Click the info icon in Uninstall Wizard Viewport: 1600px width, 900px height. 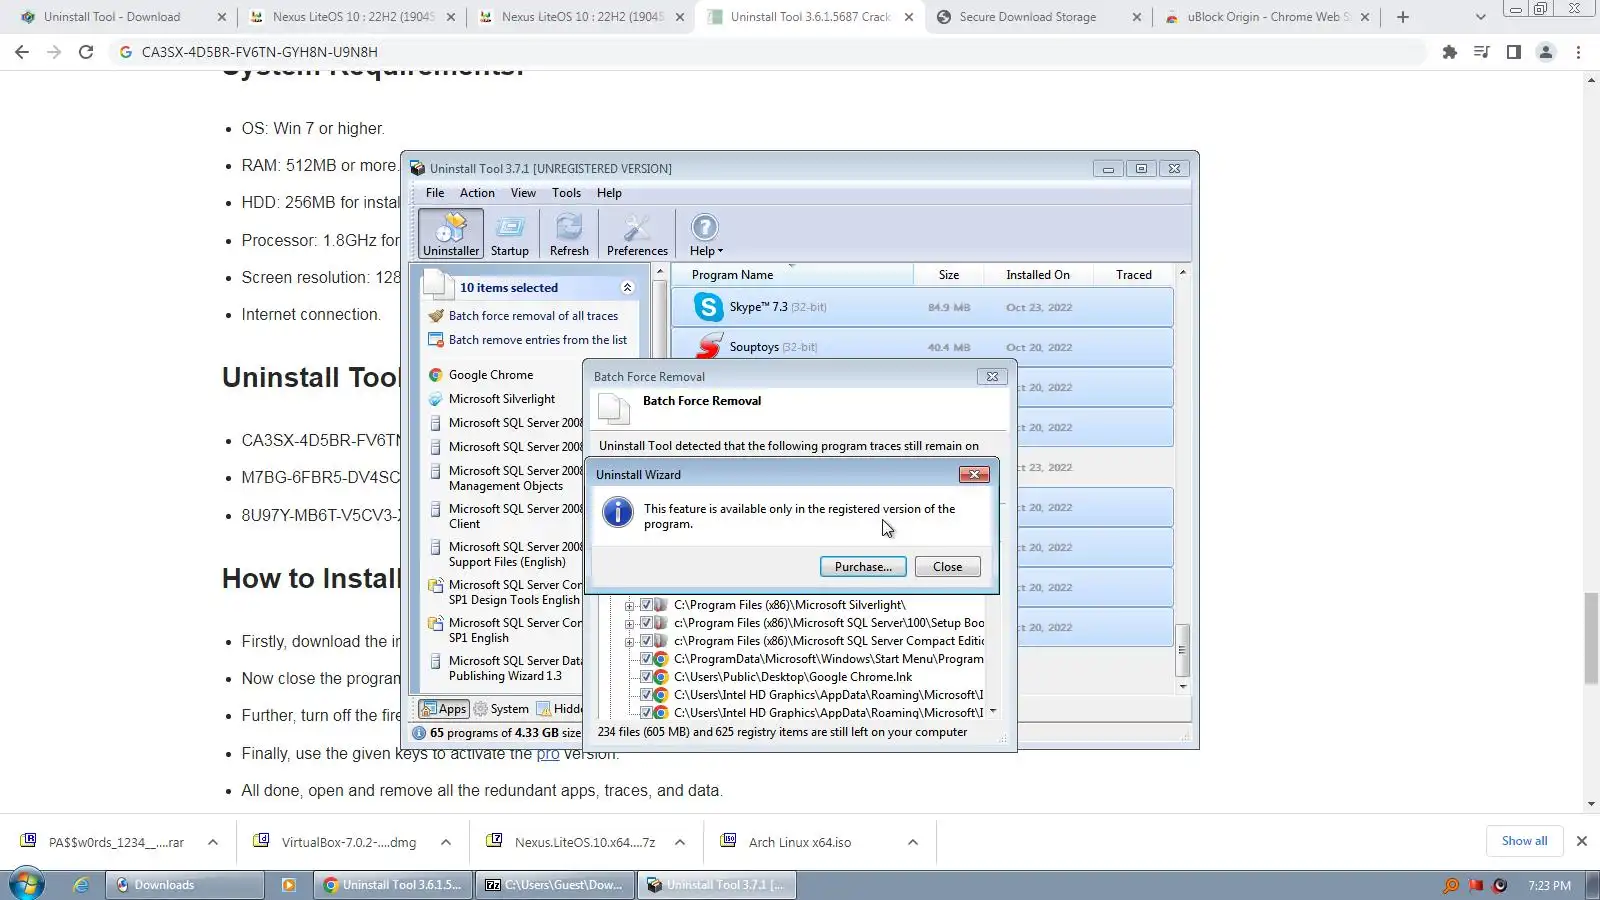tap(618, 512)
